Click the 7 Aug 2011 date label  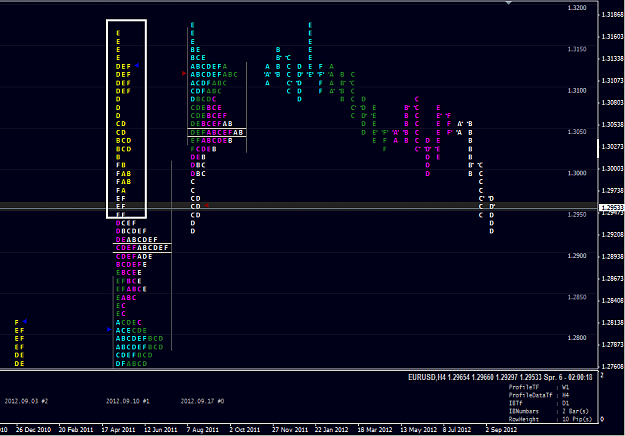(203, 430)
